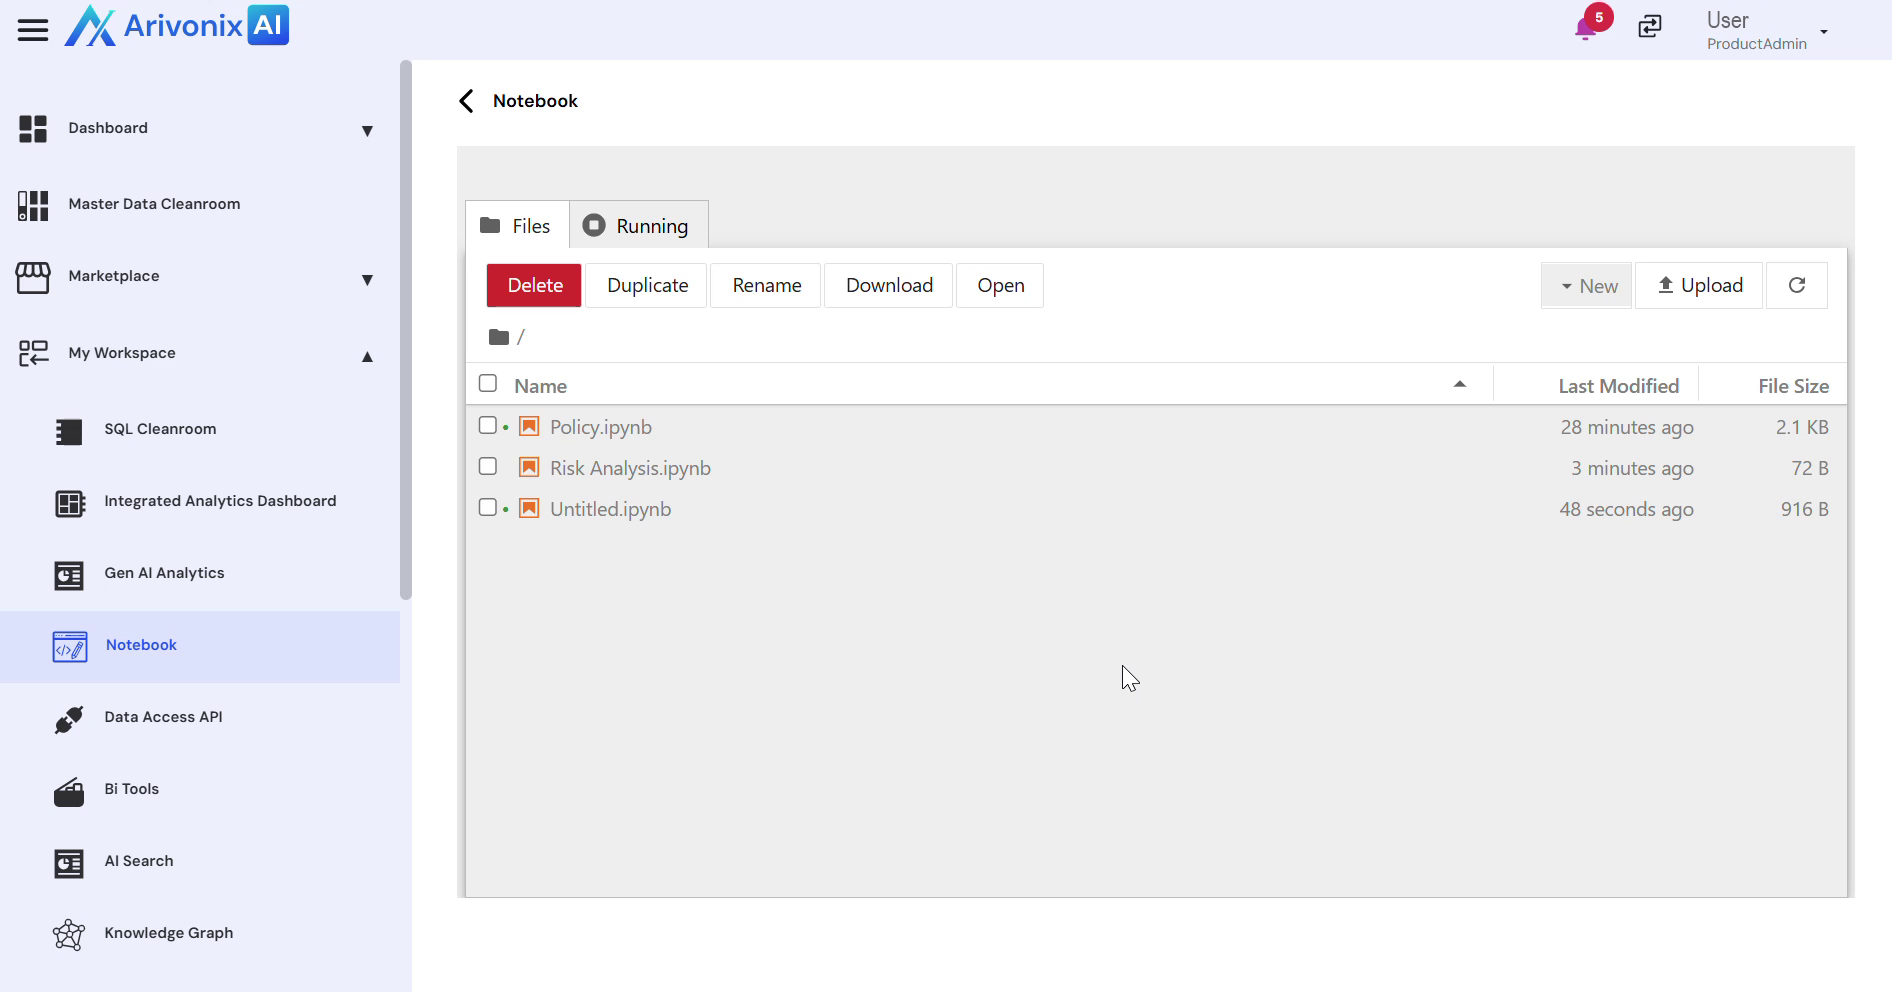
Task: Click the red Delete button
Action: tap(534, 286)
